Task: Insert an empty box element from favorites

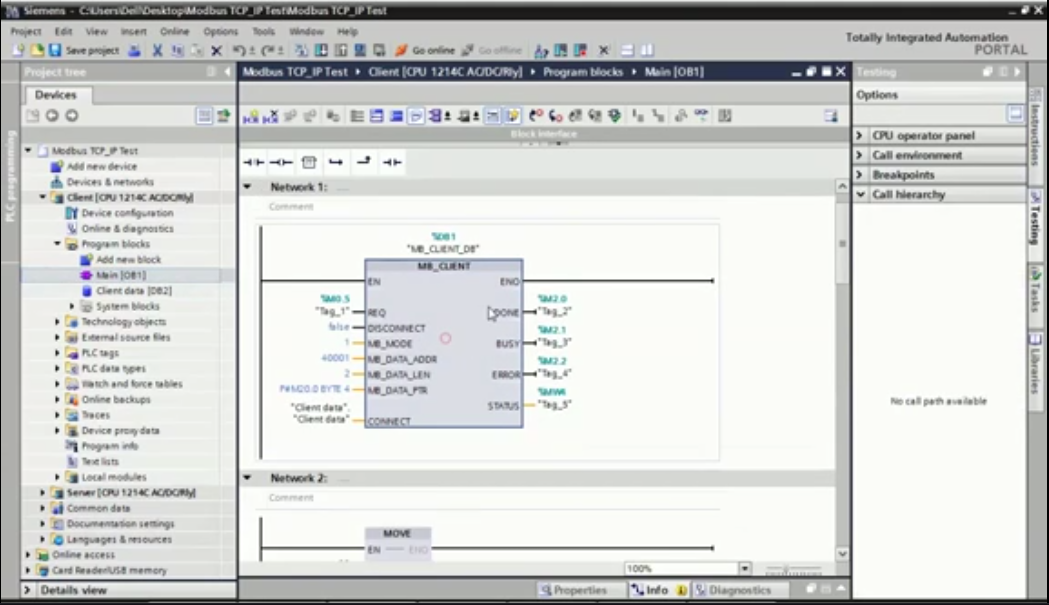Action: tap(310, 160)
